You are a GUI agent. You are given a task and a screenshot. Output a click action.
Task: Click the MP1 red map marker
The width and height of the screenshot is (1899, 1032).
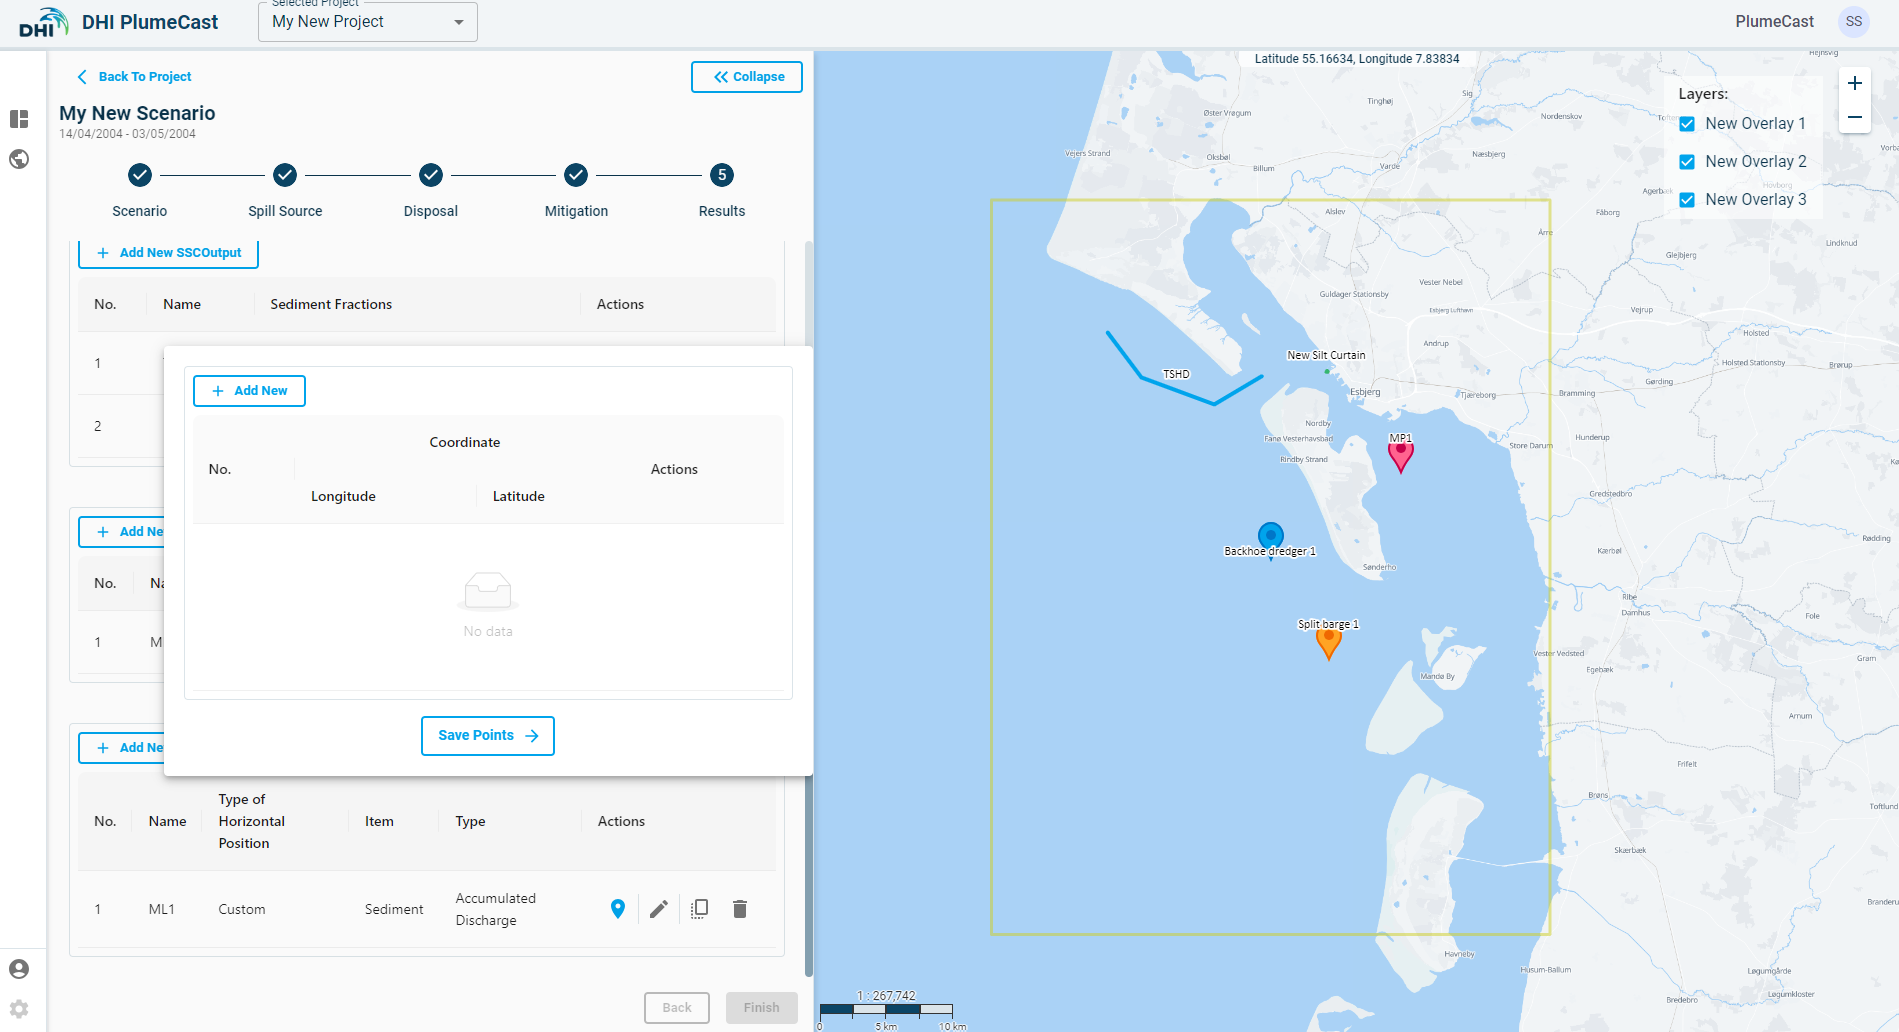point(1401,454)
